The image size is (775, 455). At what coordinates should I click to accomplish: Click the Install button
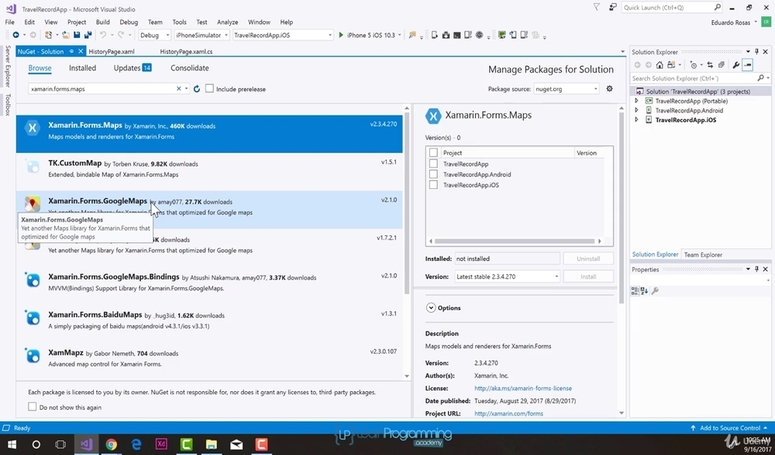tap(588, 277)
